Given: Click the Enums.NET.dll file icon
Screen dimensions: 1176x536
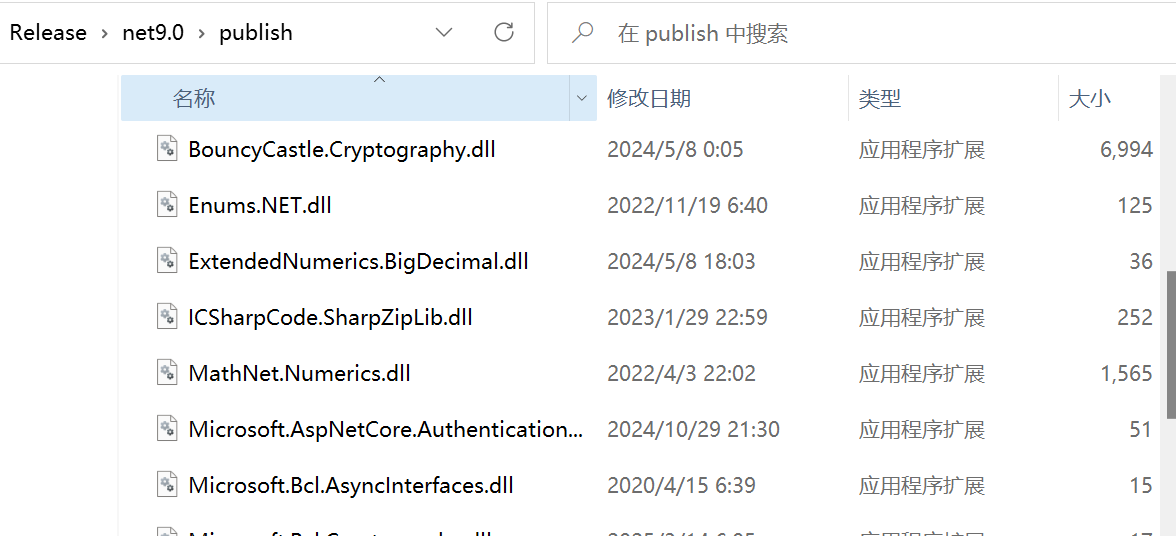Looking at the screenshot, I should [x=166, y=205].
